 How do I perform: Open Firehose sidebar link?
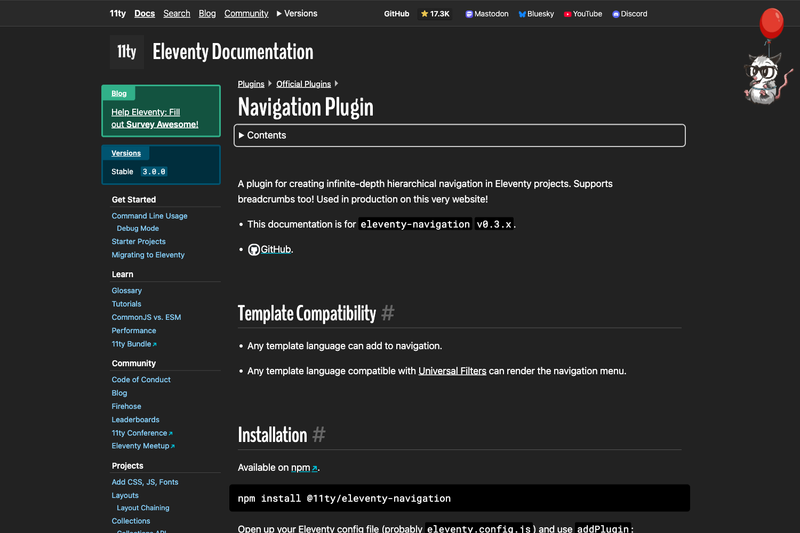[127, 406]
